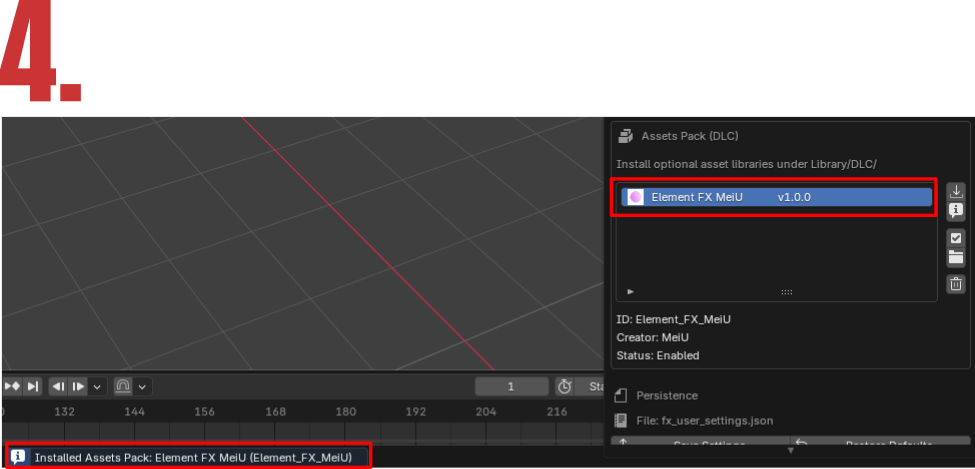Step forward one frame in timeline
Screen dimensions: 975x469
tap(78, 386)
